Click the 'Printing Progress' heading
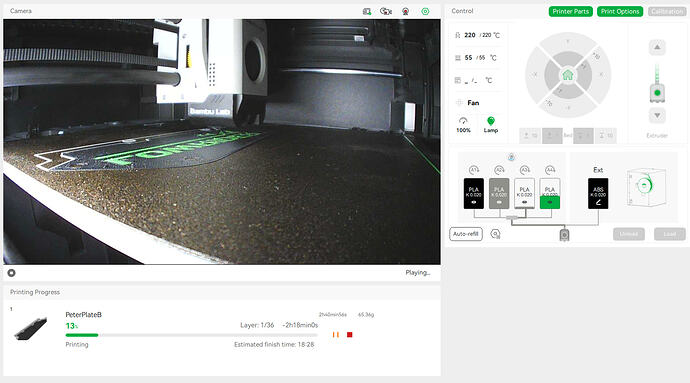The image size is (690, 383). pos(35,292)
